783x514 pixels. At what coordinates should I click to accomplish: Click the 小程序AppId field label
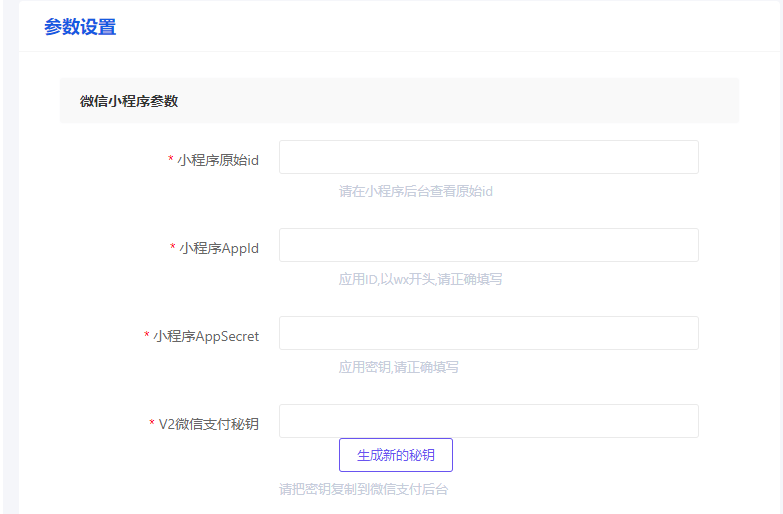pos(219,248)
